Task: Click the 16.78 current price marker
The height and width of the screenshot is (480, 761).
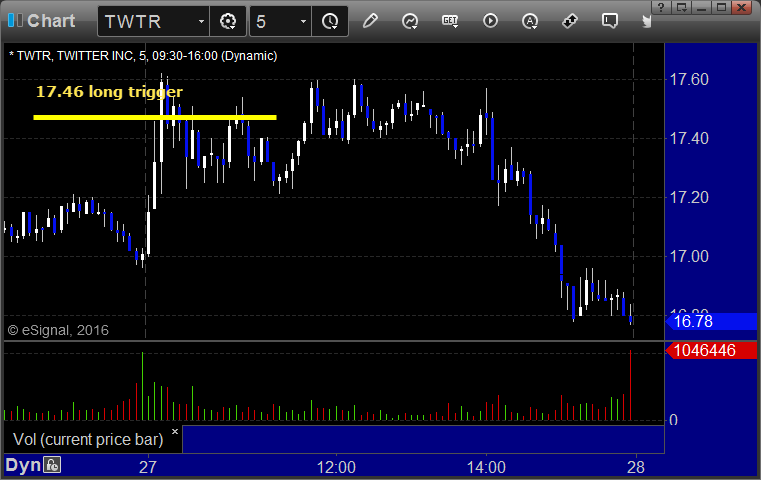Action: 711,321
